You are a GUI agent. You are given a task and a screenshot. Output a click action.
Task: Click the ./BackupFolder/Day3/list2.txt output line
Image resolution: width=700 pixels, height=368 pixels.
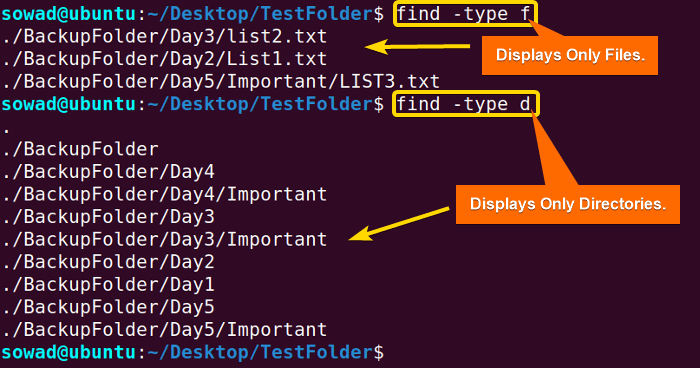[164, 37]
